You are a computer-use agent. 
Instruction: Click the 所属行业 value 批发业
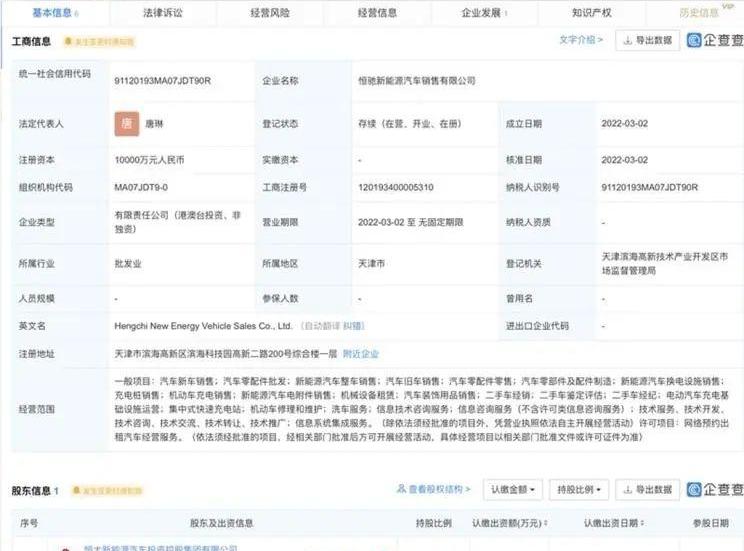[128, 263]
